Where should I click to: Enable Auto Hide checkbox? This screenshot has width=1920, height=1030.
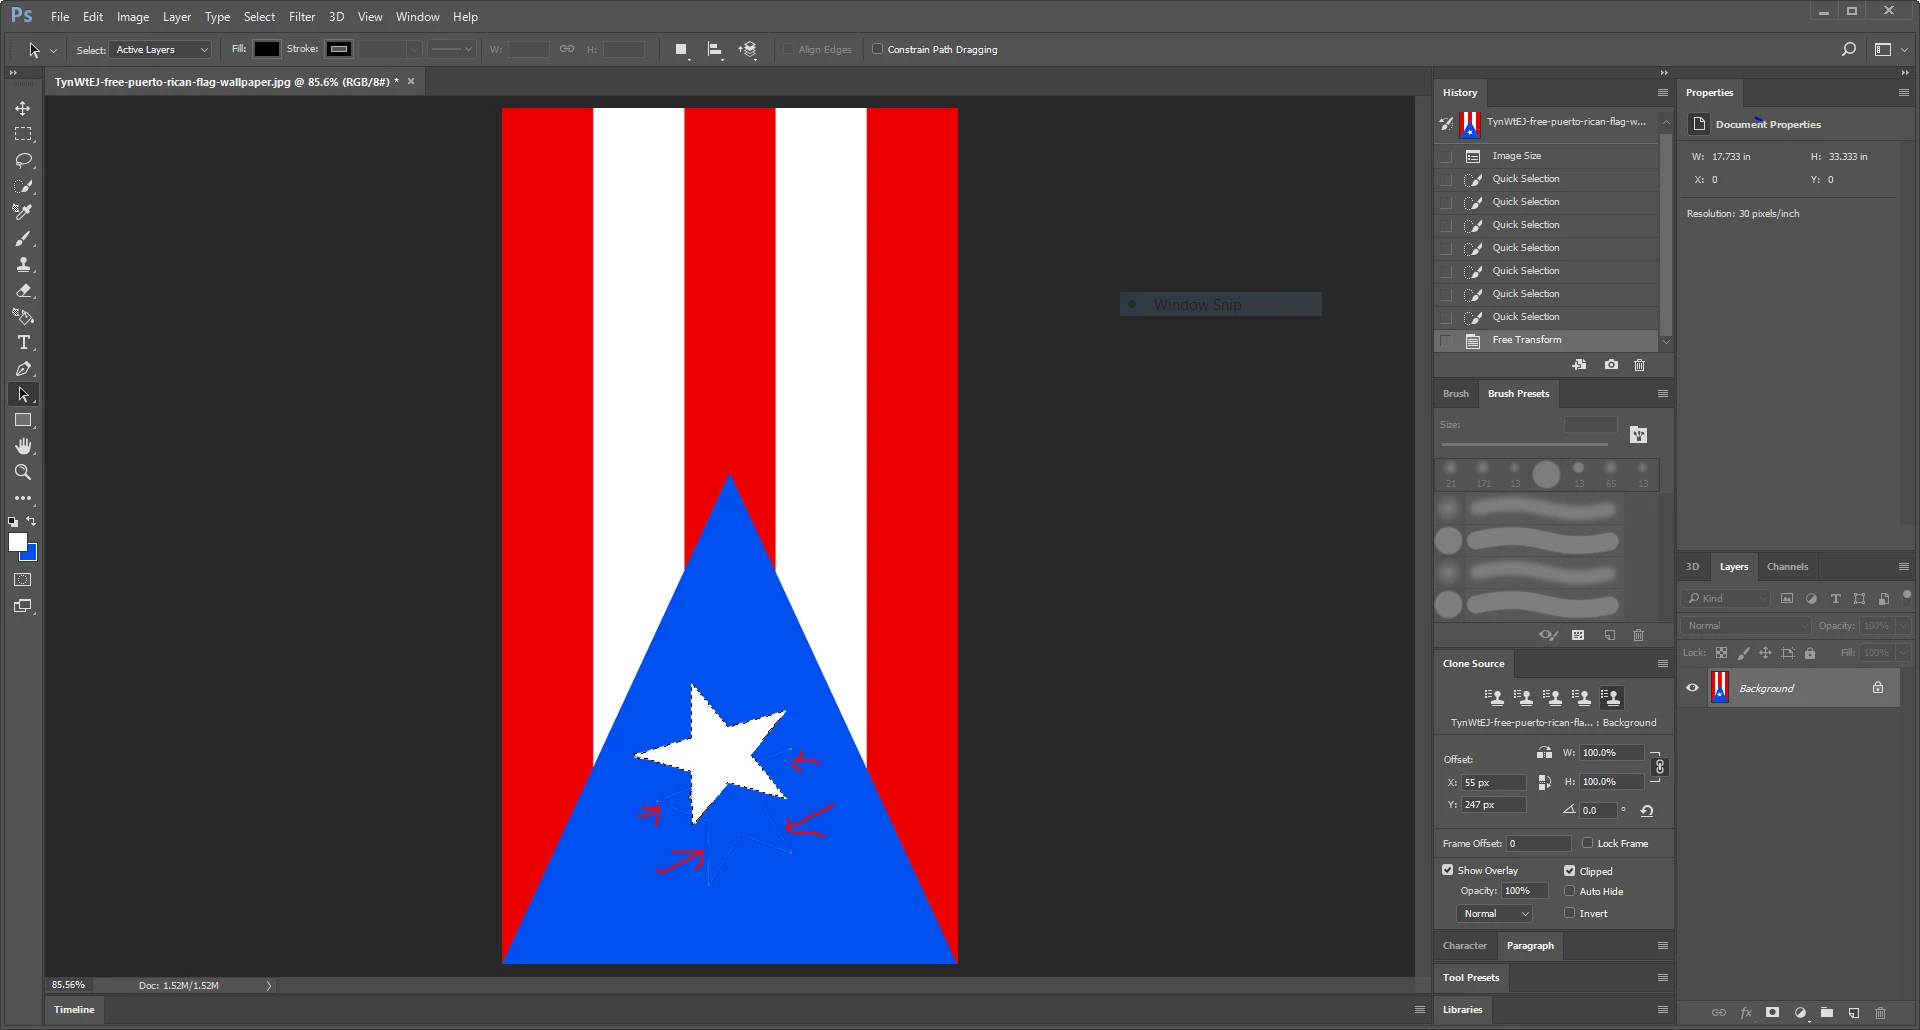coord(1569,891)
